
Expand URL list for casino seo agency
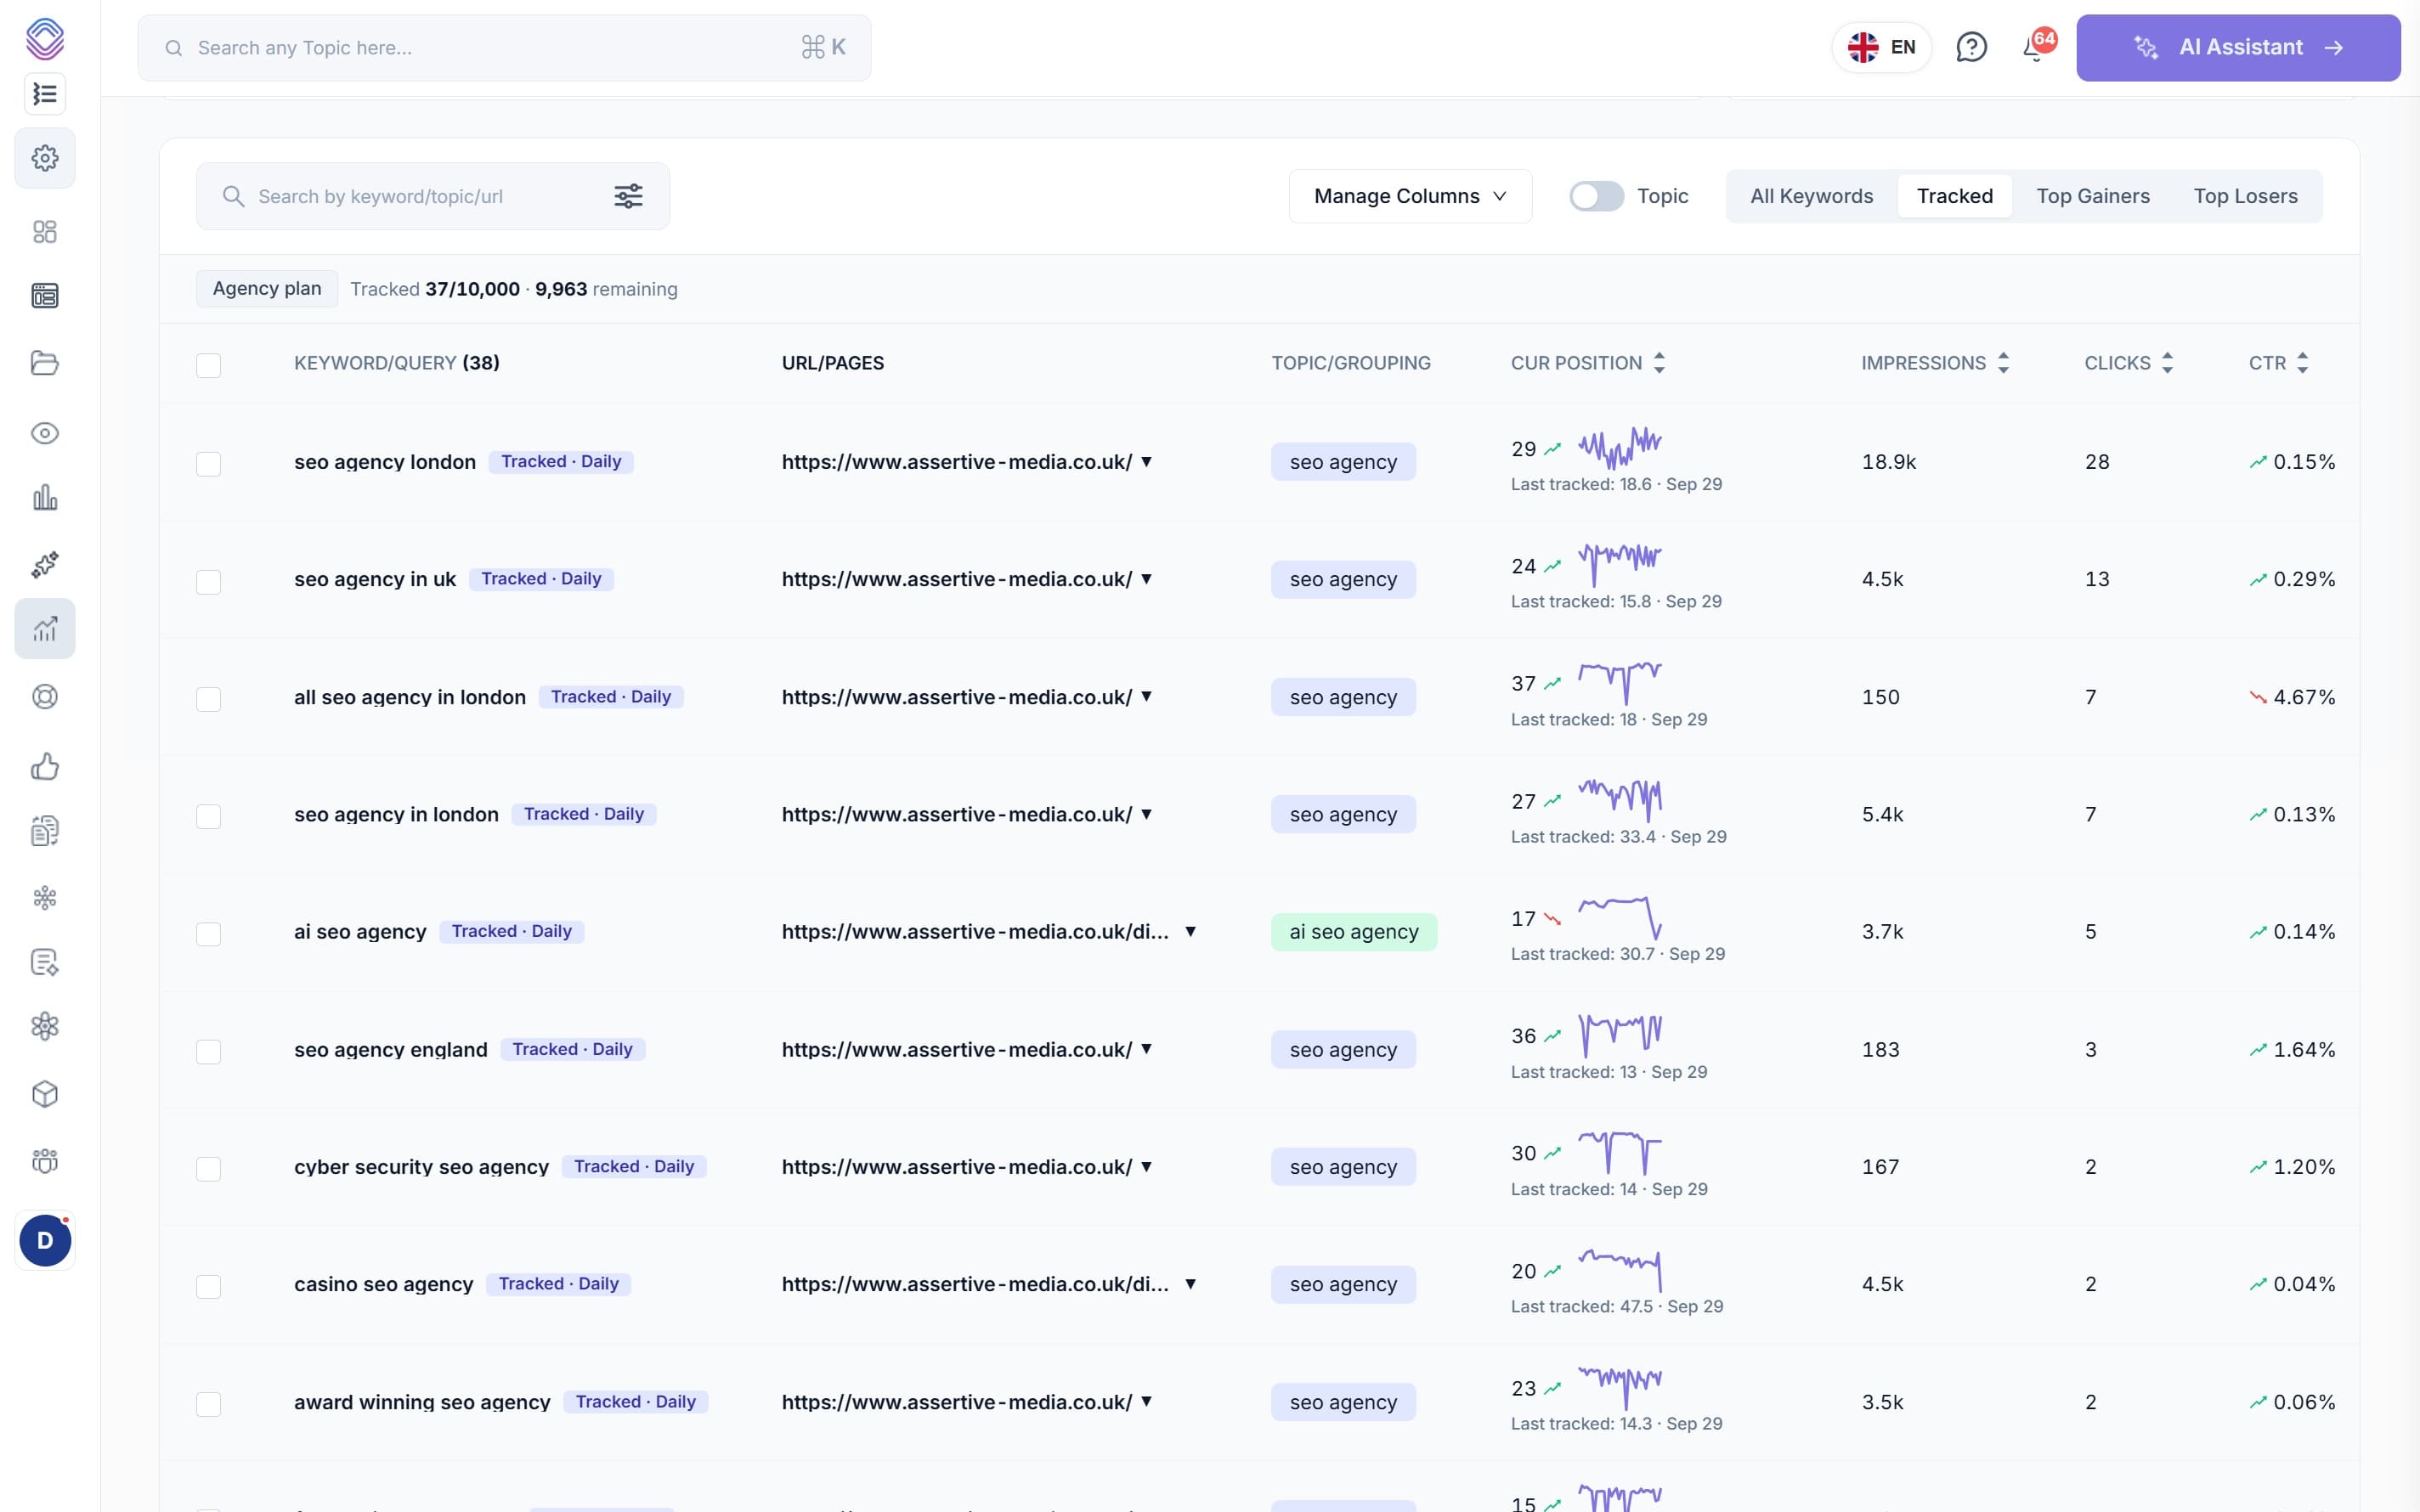[x=1190, y=1284]
